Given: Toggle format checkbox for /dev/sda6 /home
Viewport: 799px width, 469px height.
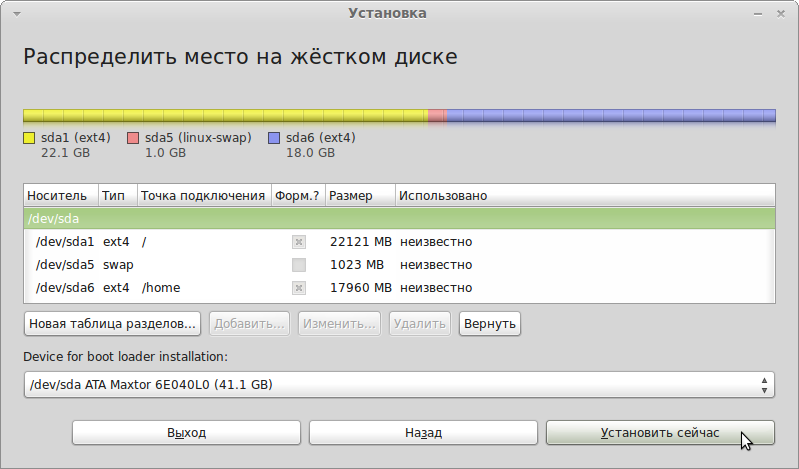Looking at the screenshot, I should (x=299, y=288).
